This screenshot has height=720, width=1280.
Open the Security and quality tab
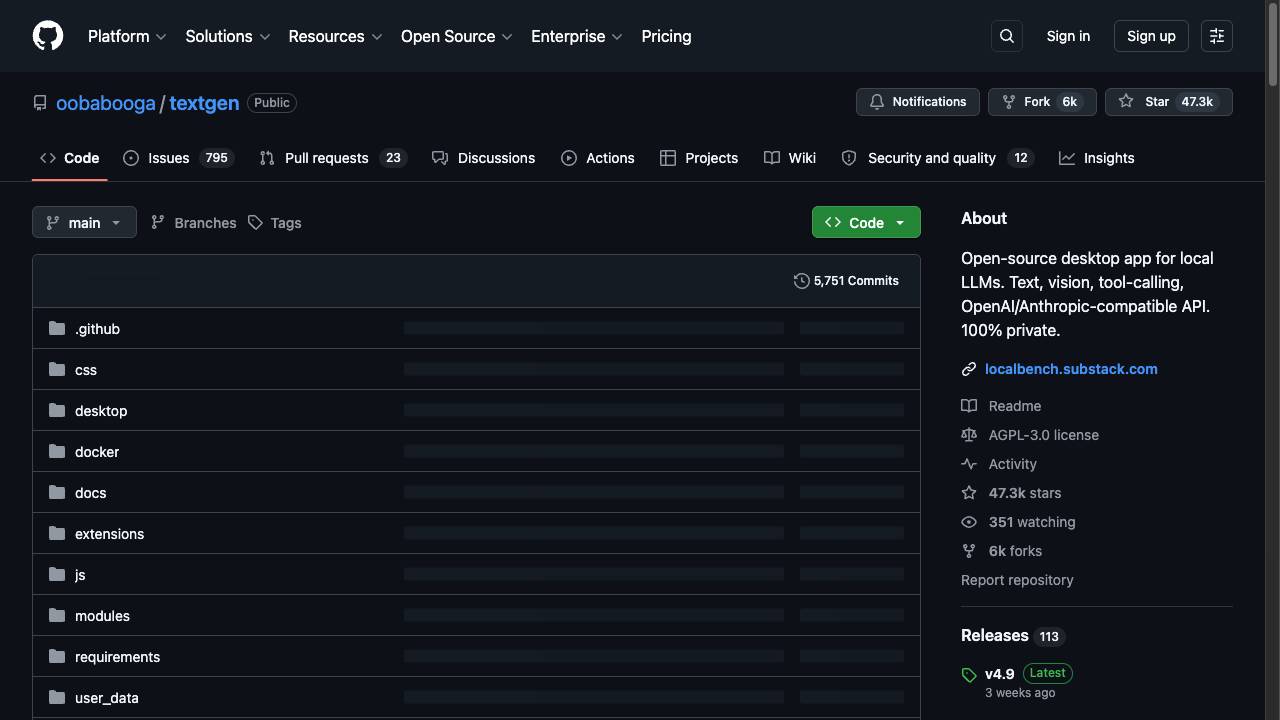point(937,158)
